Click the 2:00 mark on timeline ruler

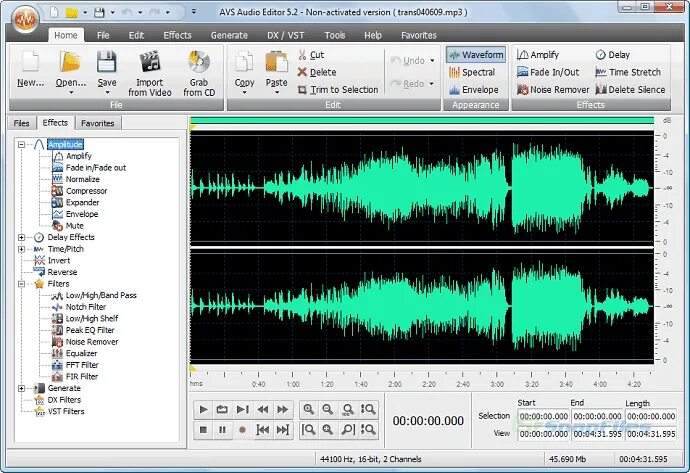(395, 384)
